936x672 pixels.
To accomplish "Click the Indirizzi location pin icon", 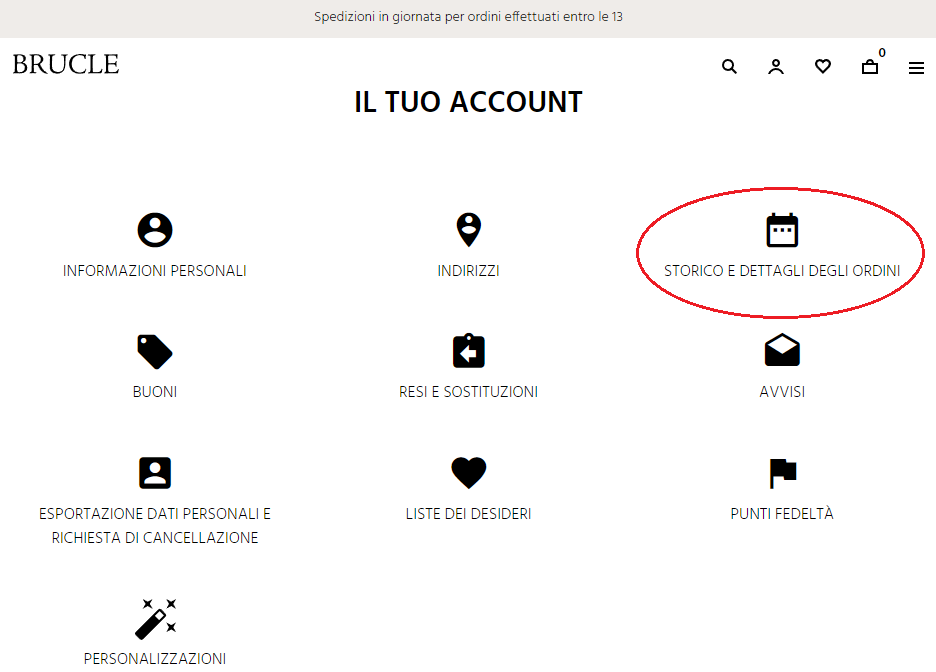I will 468,230.
